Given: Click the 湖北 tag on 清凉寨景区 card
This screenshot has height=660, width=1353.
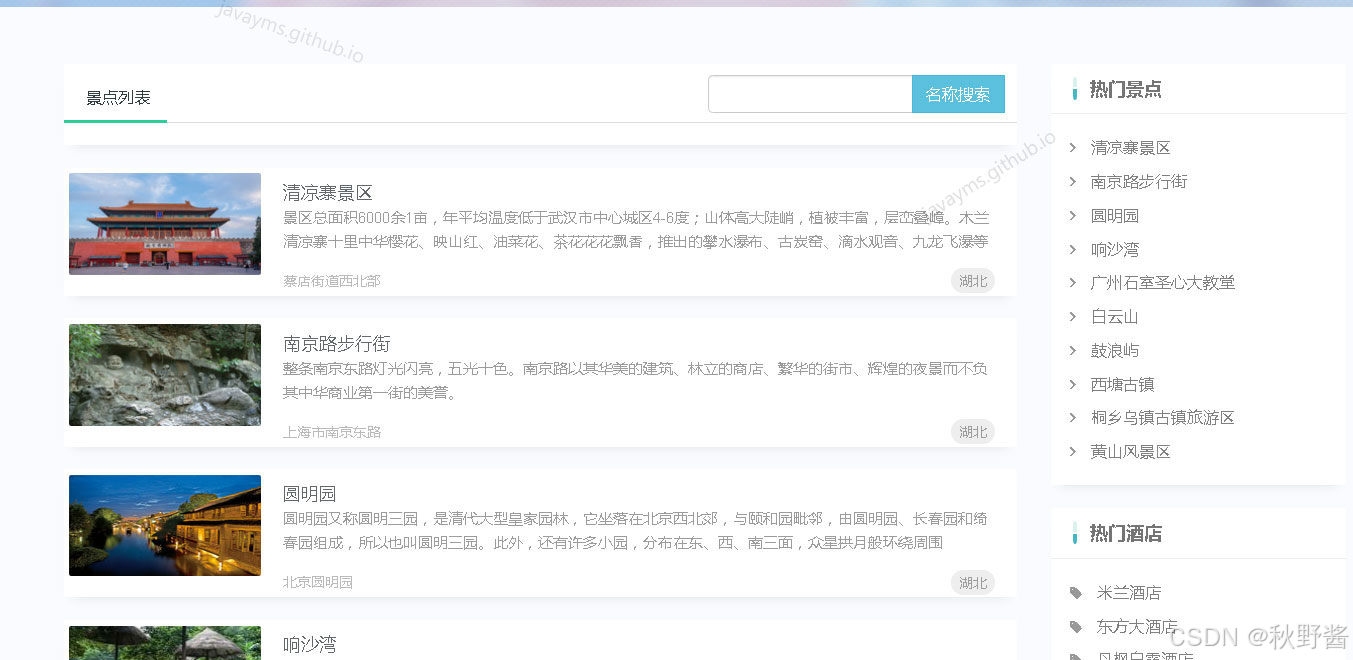Looking at the screenshot, I should 973,281.
